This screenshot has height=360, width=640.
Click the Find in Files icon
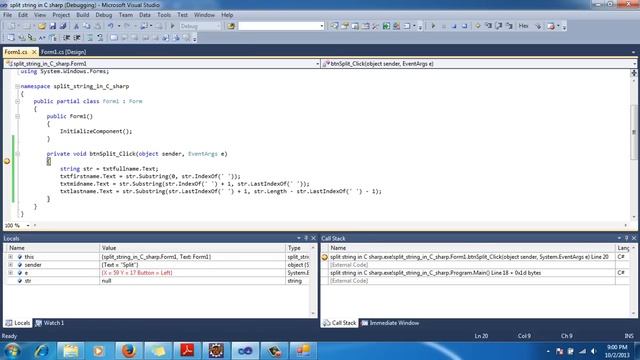[231, 26]
